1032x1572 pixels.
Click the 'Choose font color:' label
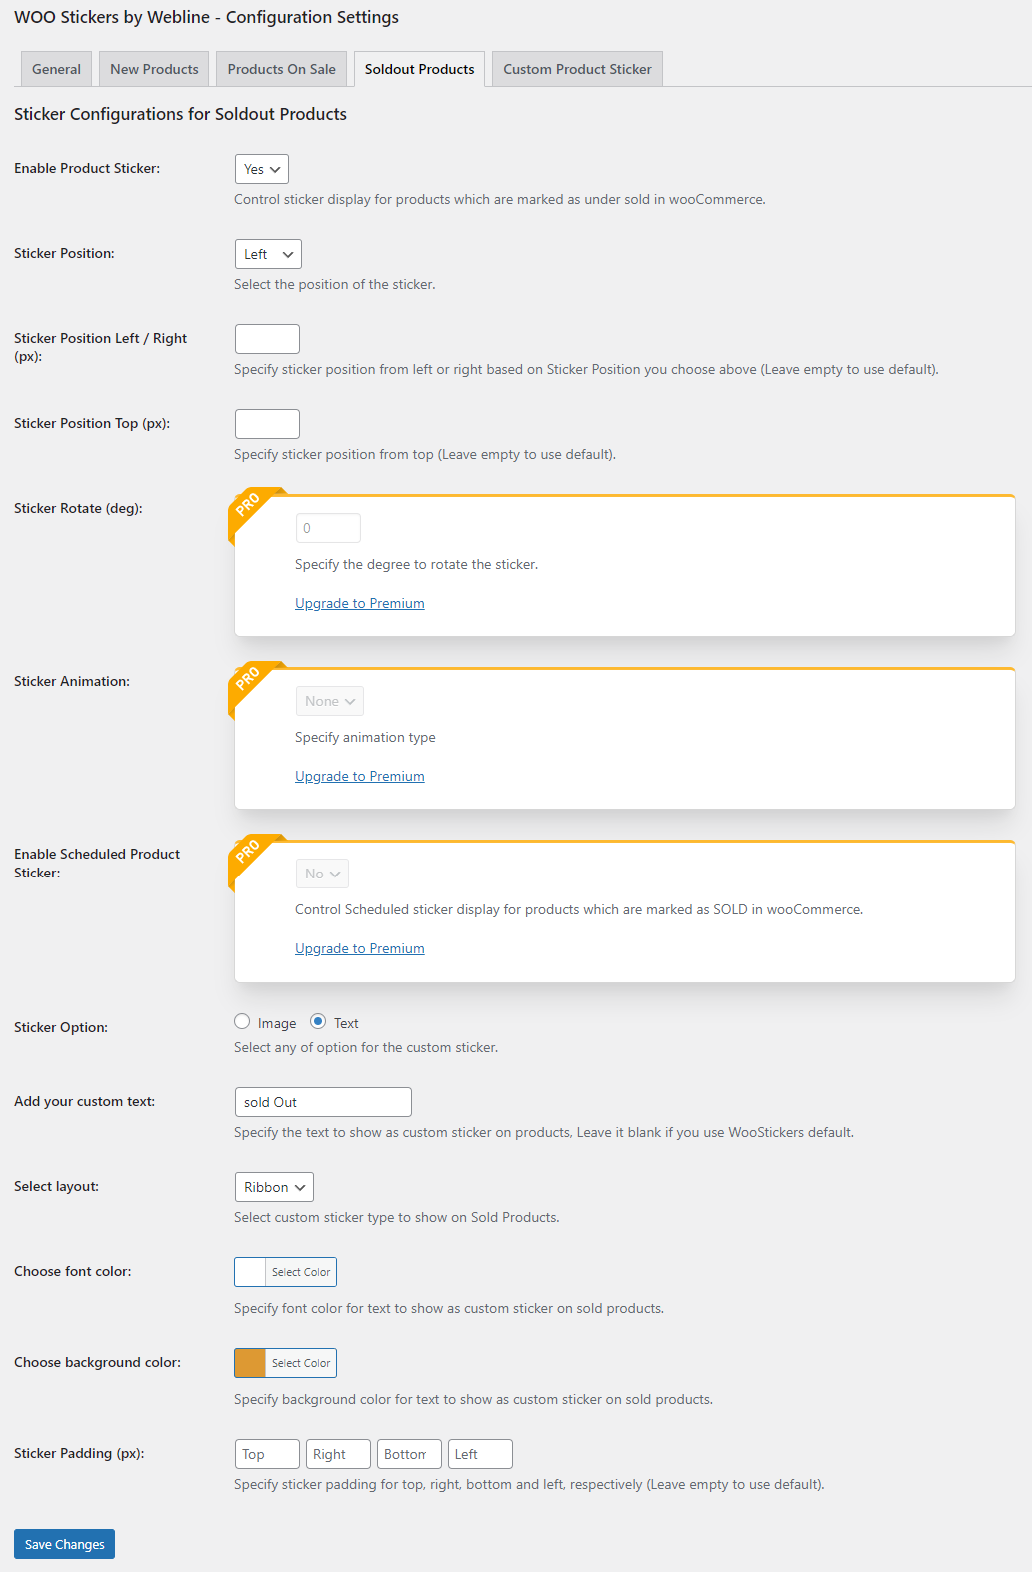[73, 1271]
